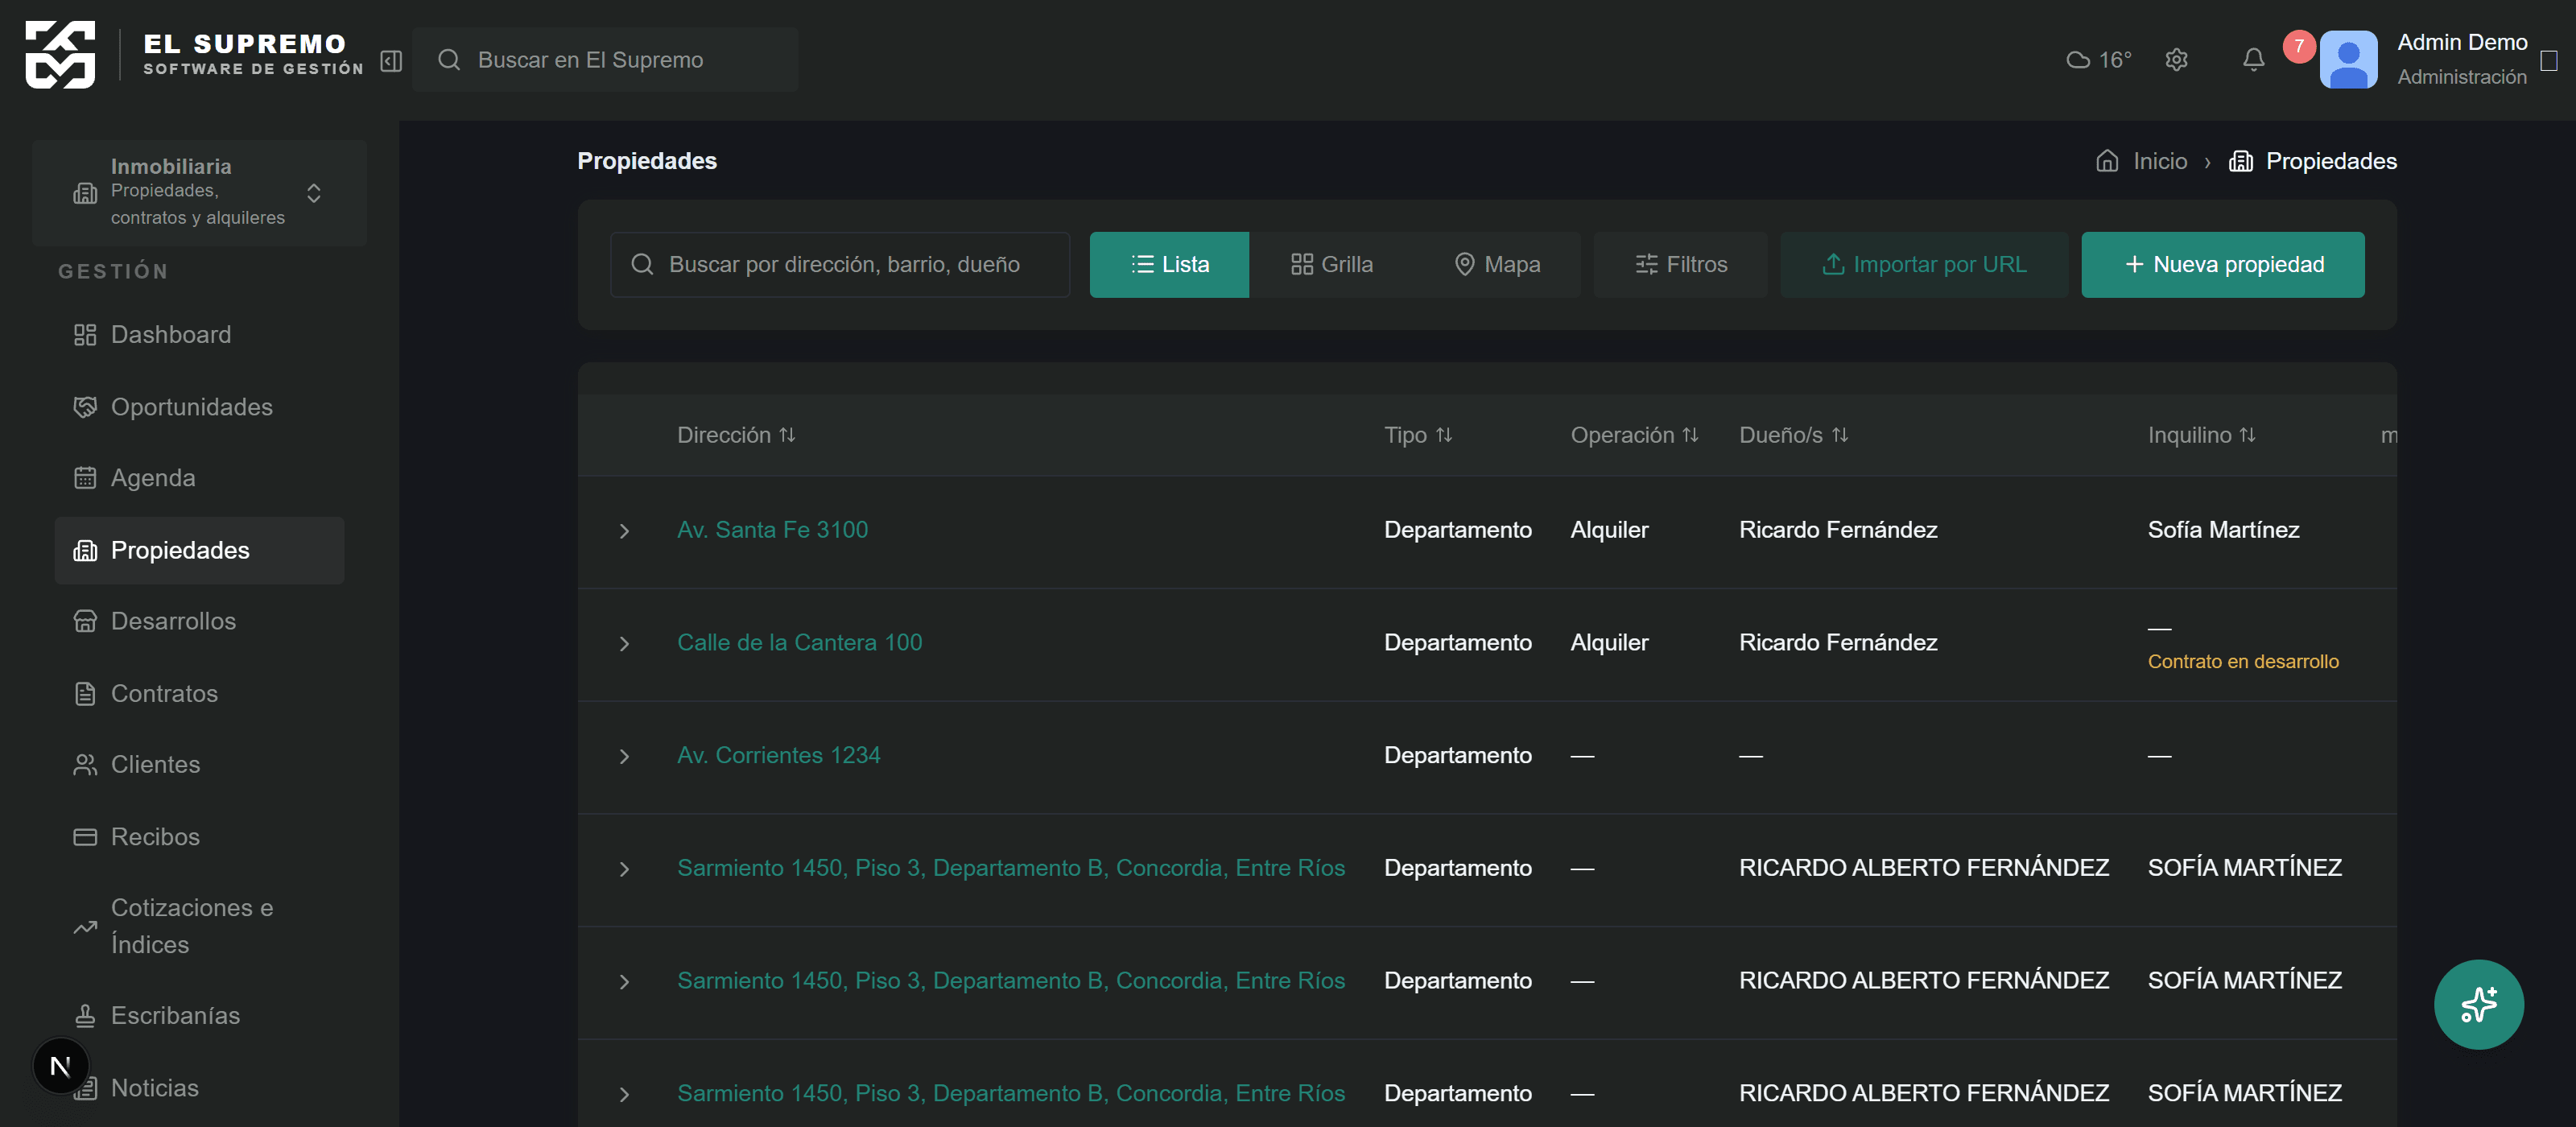Focus the global Buscar en El Supremo field
Screen dimensions: 2576x1127
tap(605, 60)
